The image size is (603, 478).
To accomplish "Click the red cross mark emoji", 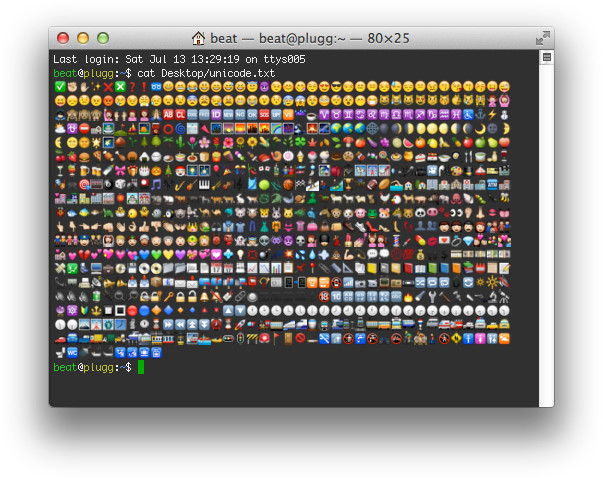I will 108,87.
